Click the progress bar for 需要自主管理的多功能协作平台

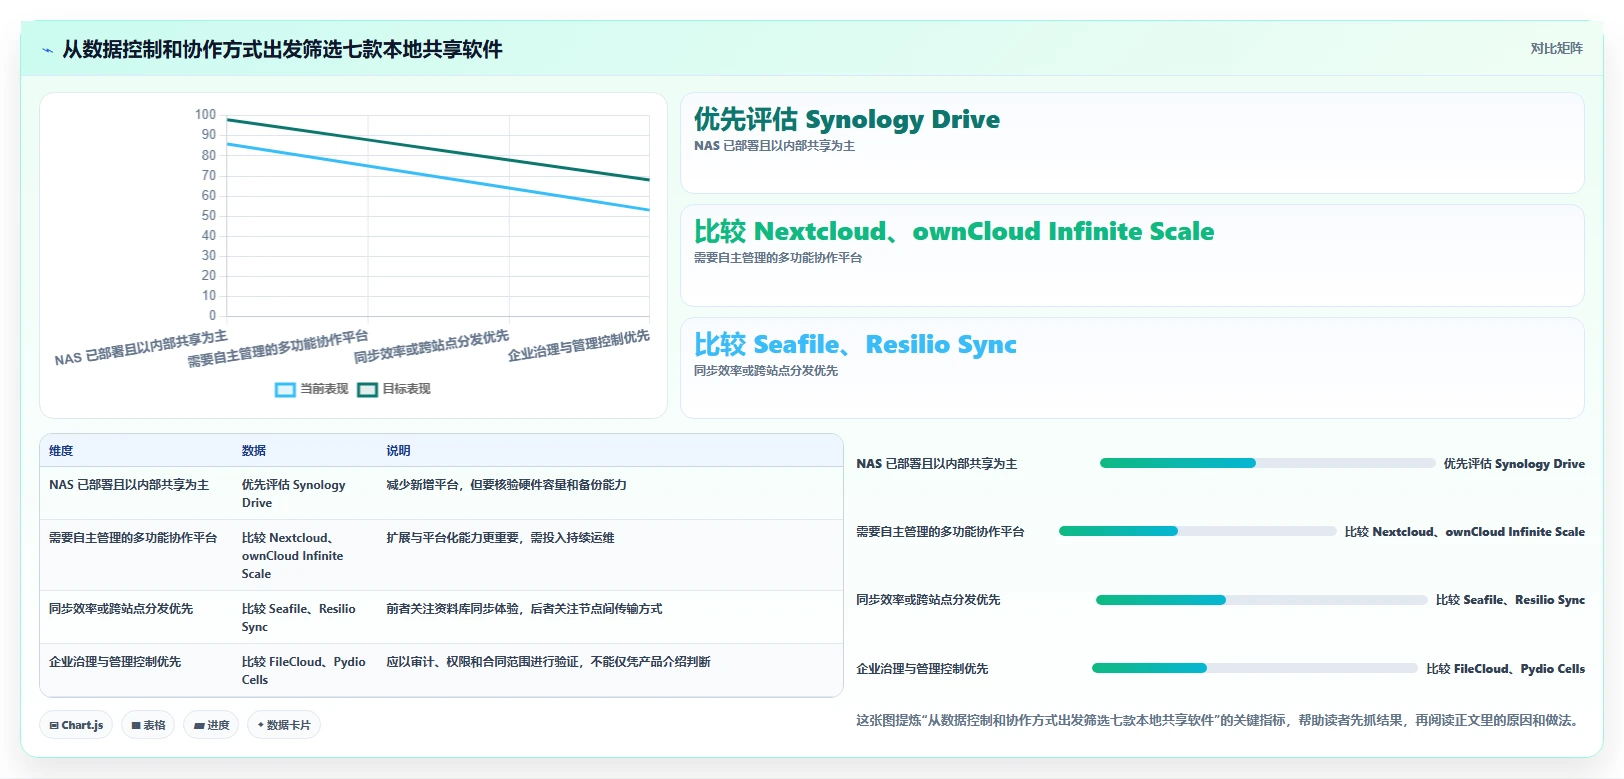pyautogui.click(x=1197, y=531)
